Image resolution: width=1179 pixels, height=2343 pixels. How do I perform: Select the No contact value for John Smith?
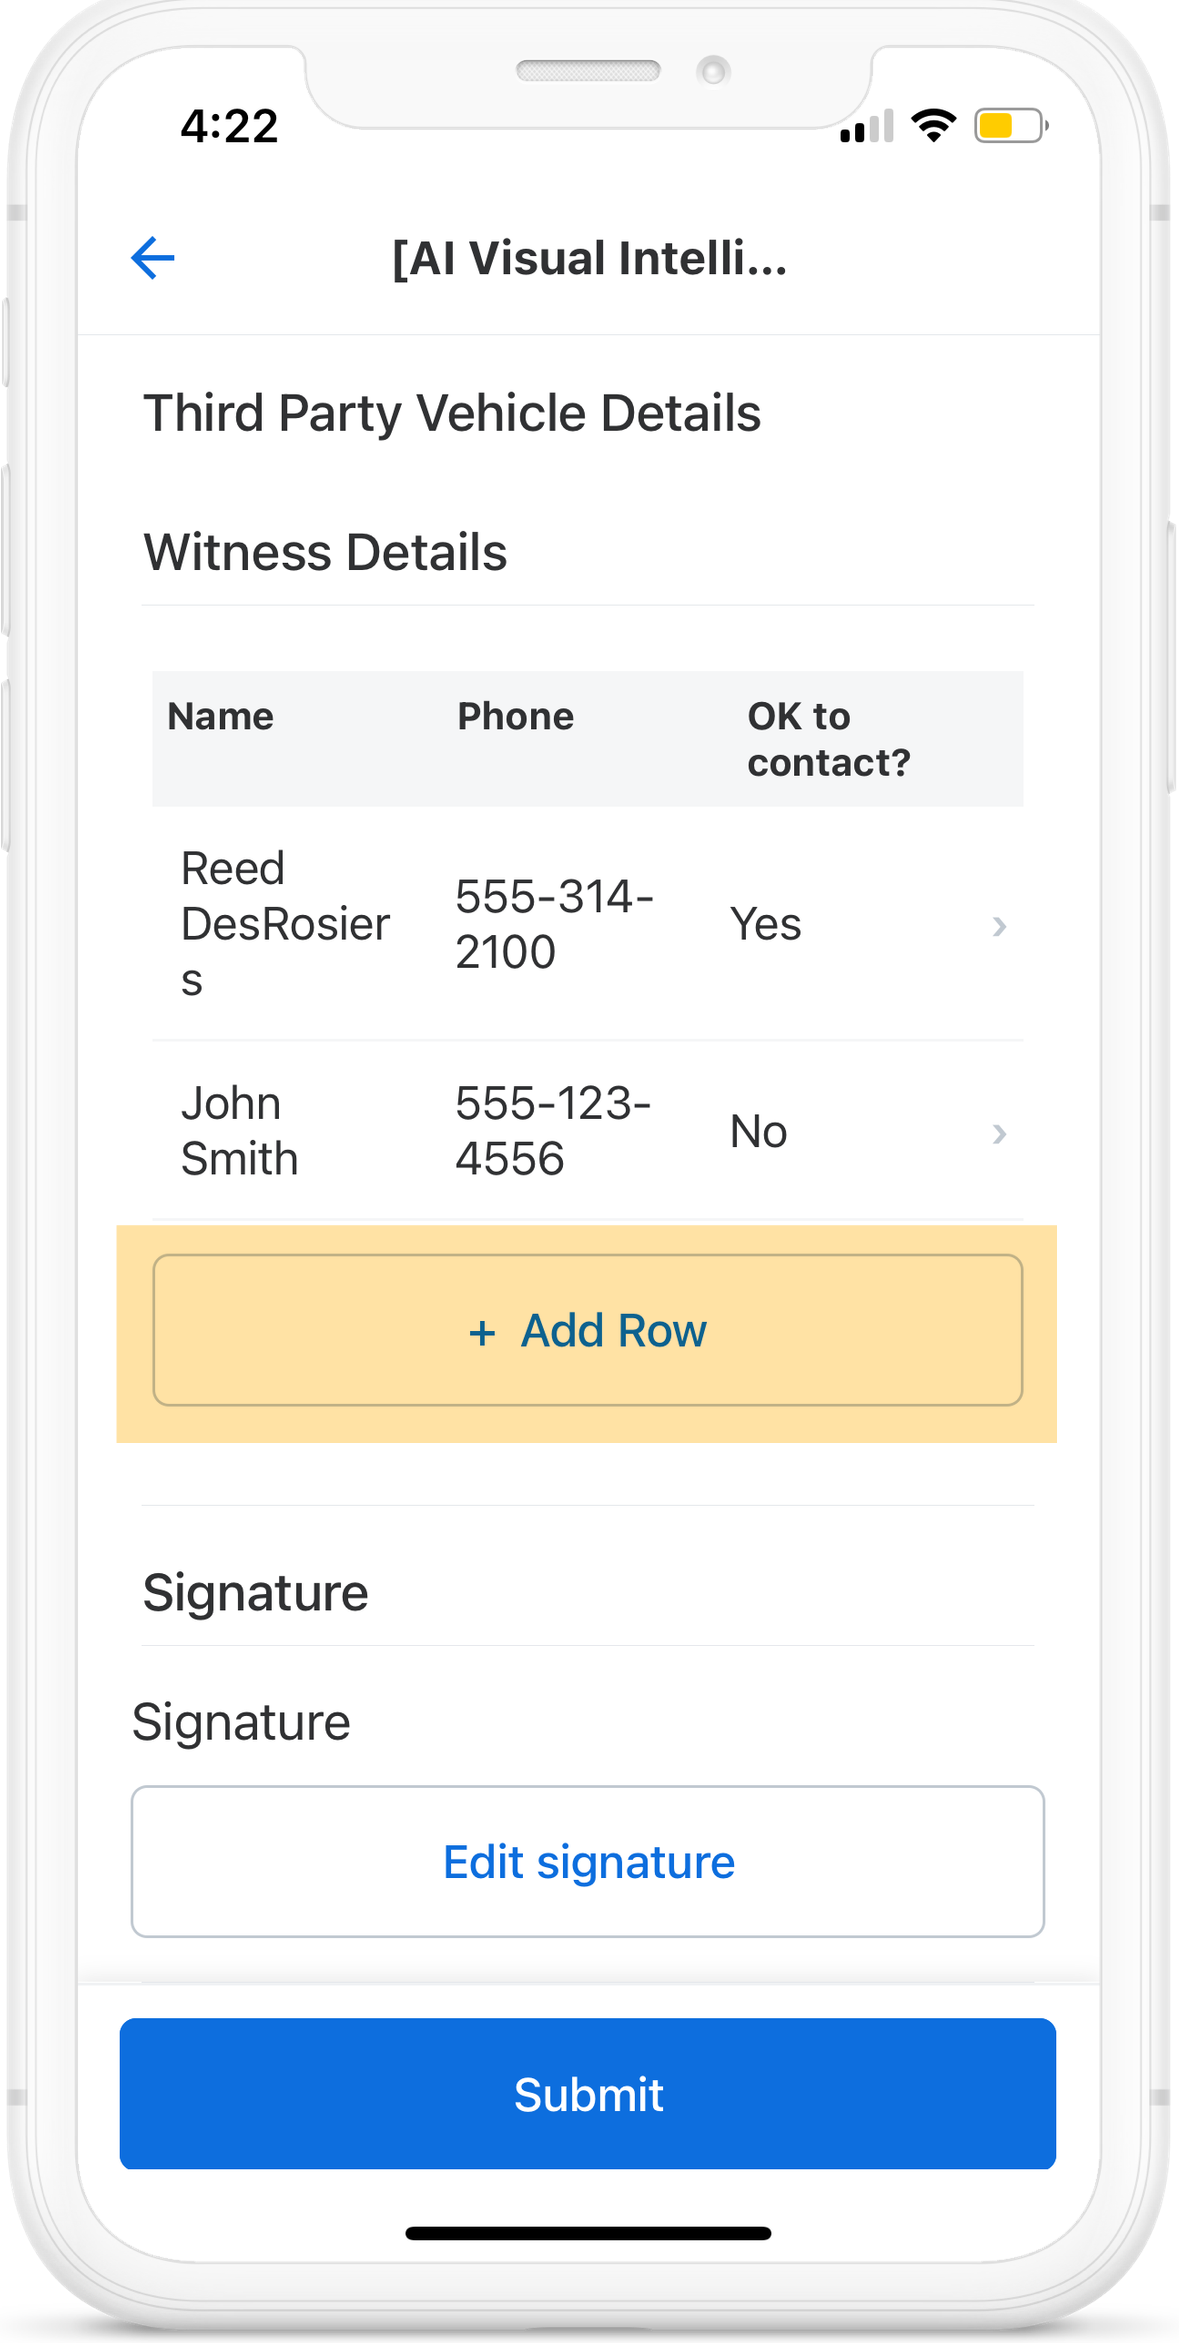758,1132
